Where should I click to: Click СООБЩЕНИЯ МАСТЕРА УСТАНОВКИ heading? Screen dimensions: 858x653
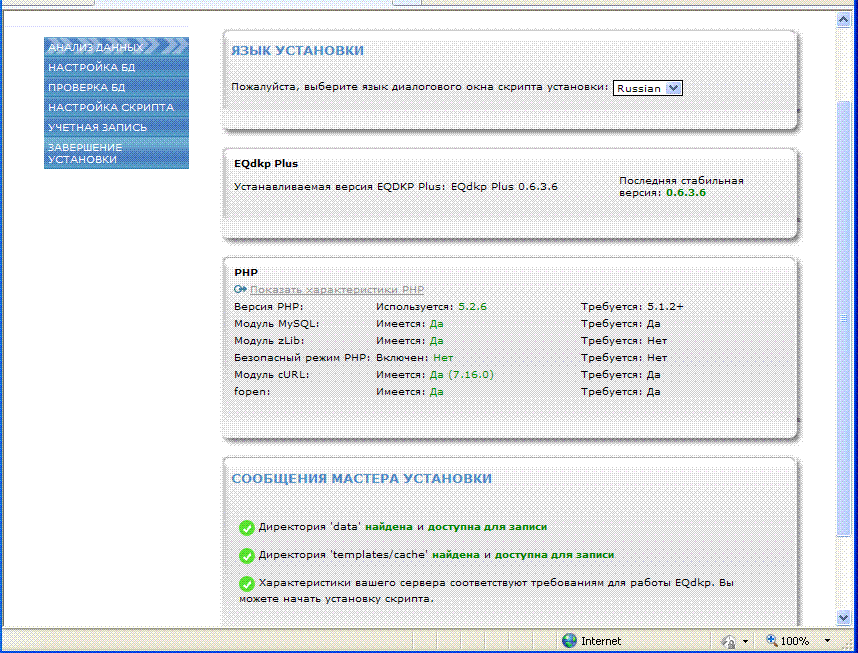pos(362,479)
